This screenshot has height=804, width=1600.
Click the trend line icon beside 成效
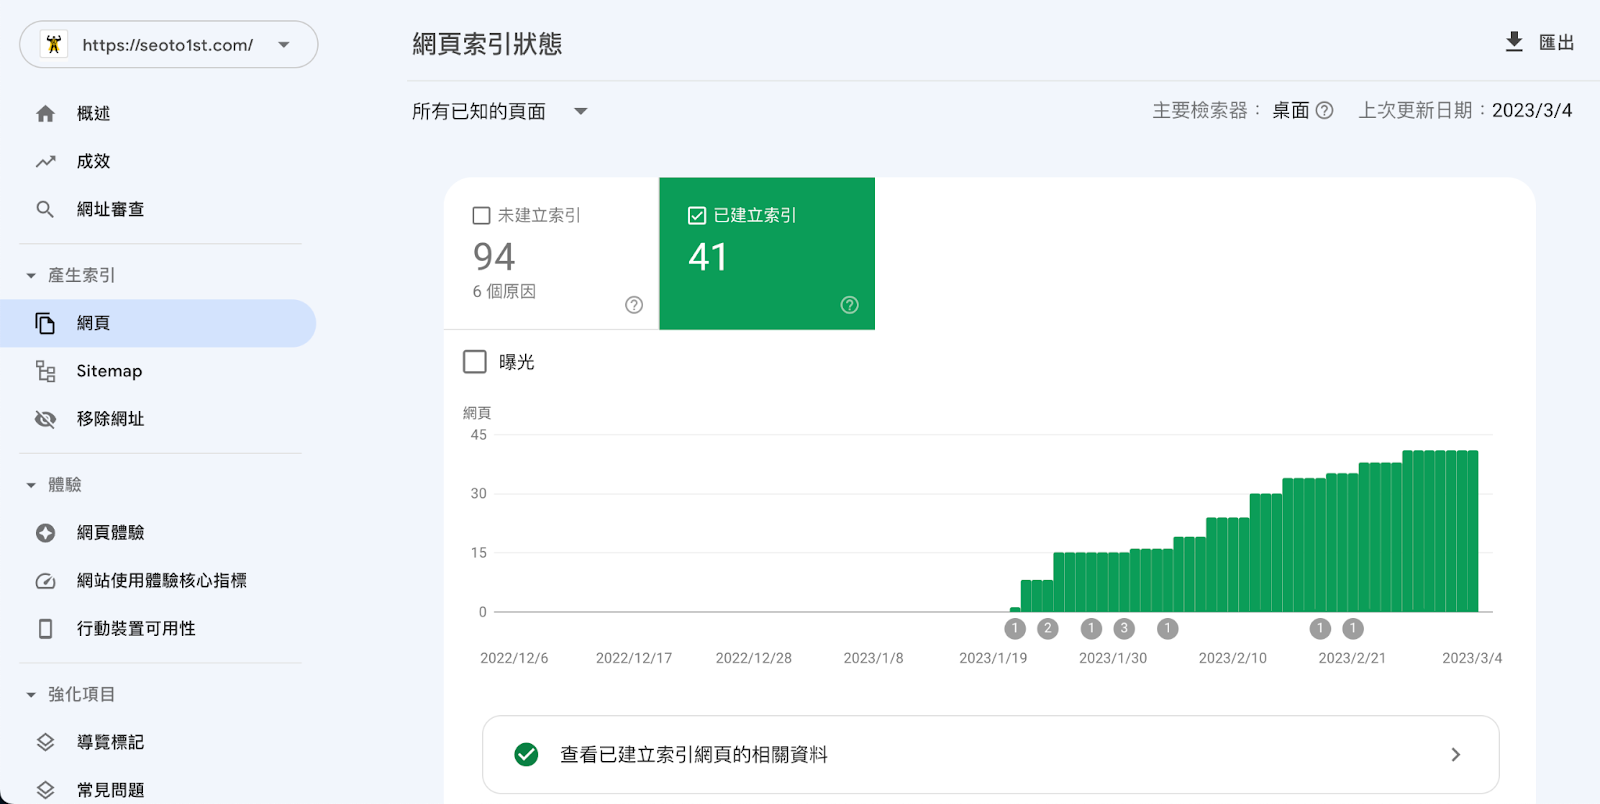pyautogui.click(x=45, y=161)
